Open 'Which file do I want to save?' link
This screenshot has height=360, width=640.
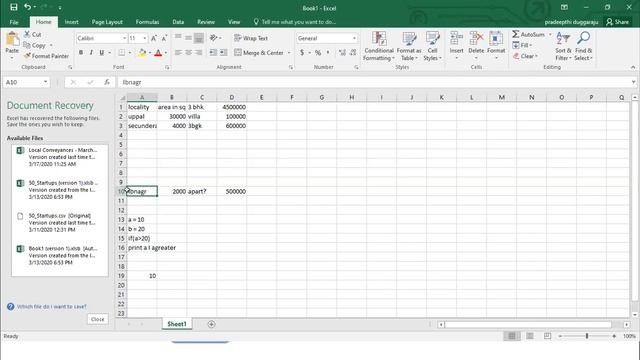pos(51,307)
